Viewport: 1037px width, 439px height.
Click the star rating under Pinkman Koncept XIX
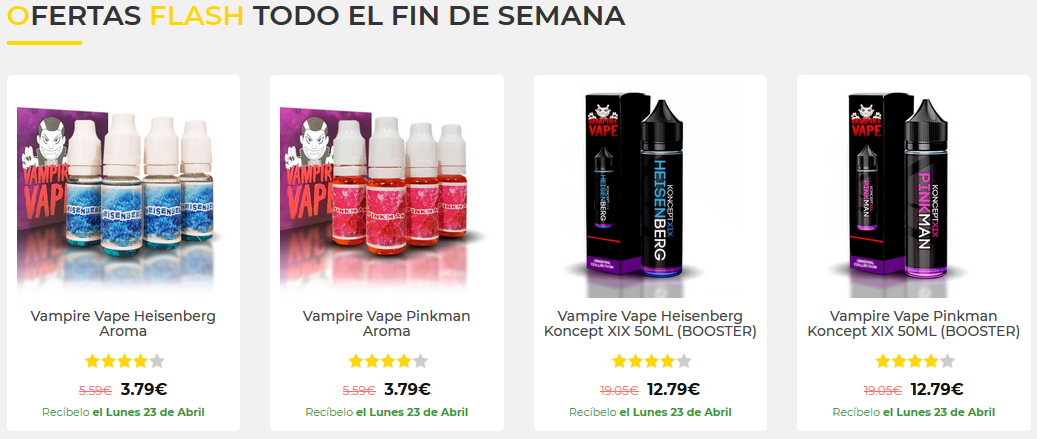point(915,361)
